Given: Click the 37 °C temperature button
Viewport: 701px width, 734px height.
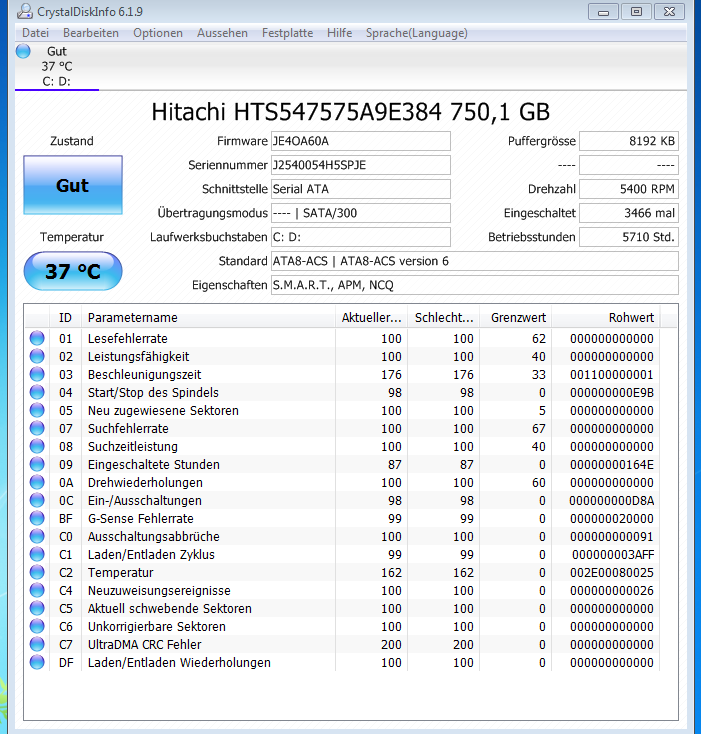Looking at the screenshot, I should click(73, 271).
